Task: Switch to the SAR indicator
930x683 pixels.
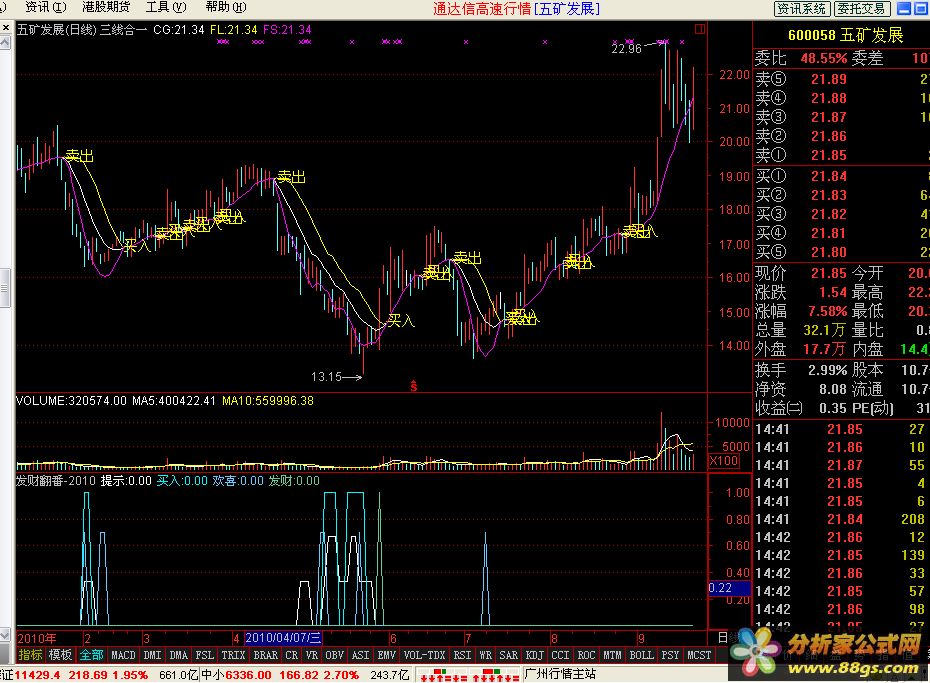Action: click(x=508, y=655)
